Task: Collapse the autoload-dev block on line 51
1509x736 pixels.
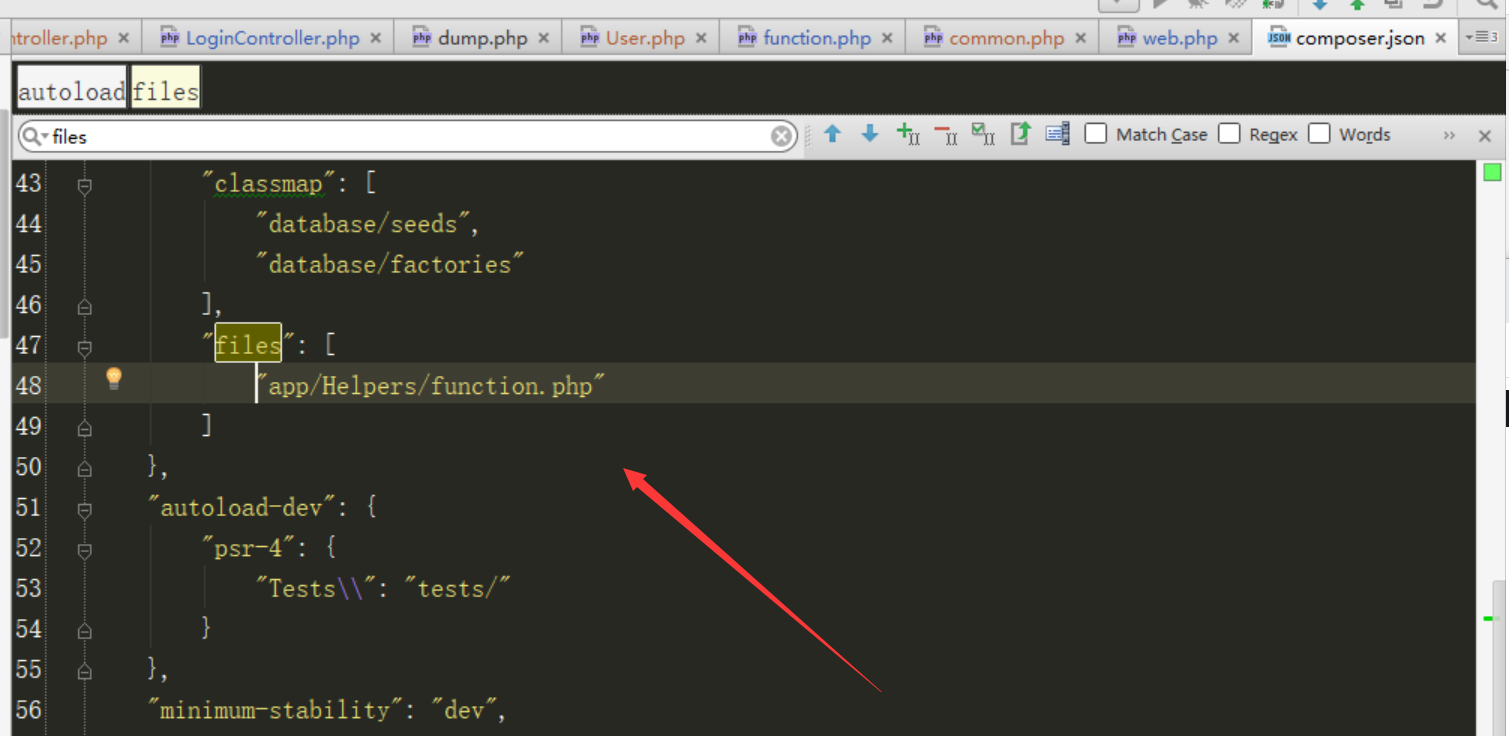Action: pos(85,509)
